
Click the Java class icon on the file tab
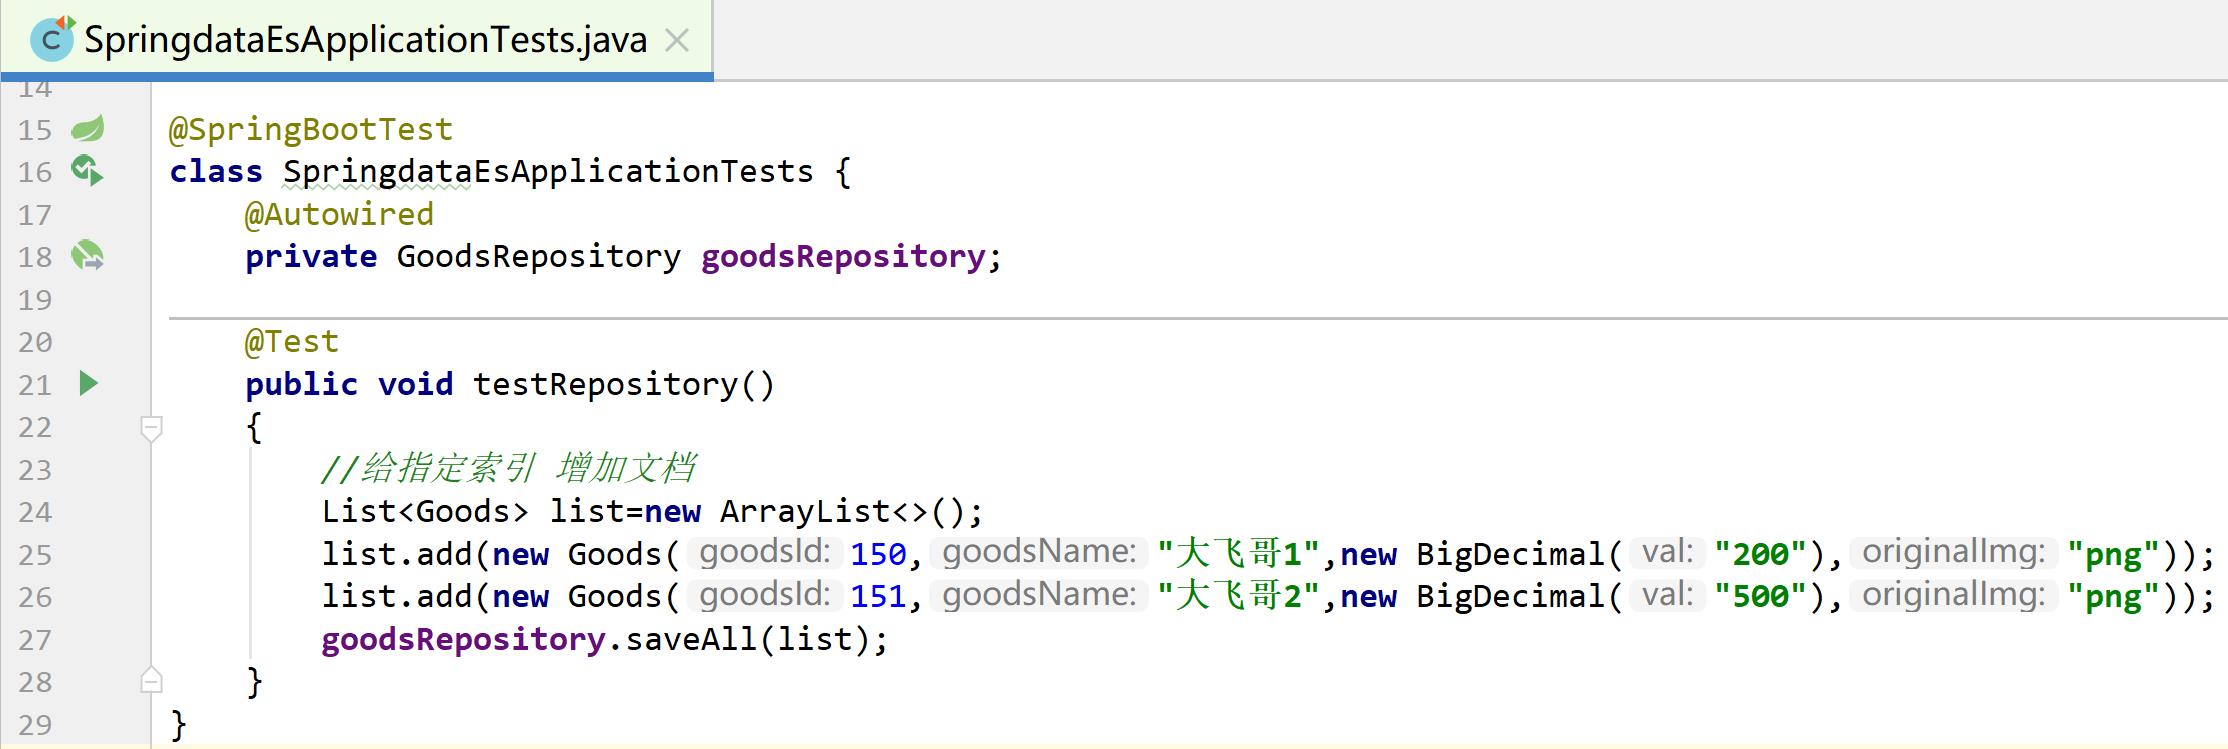click(52, 39)
